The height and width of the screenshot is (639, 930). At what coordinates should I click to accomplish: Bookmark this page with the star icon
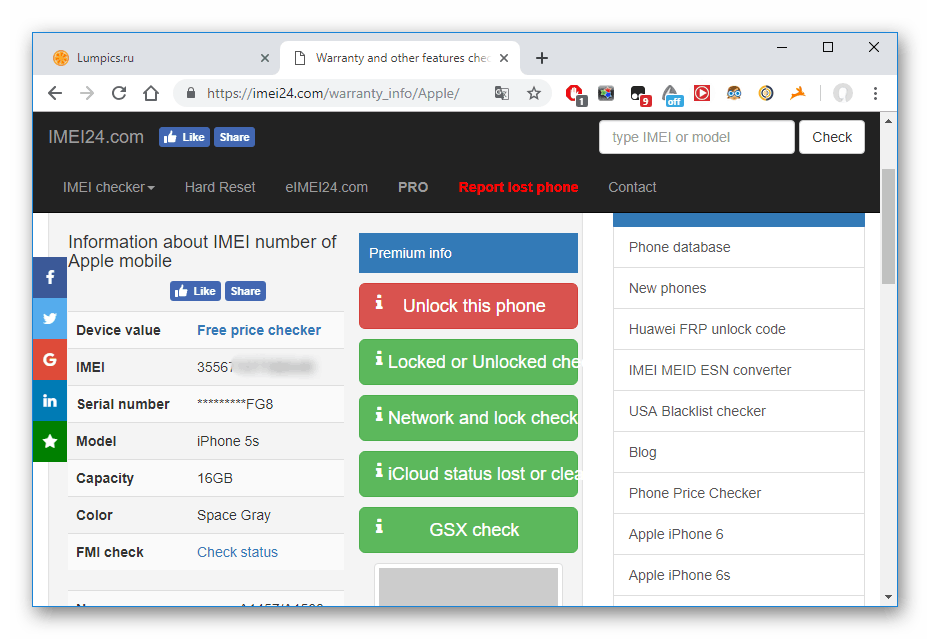click(x=534, y=93)
